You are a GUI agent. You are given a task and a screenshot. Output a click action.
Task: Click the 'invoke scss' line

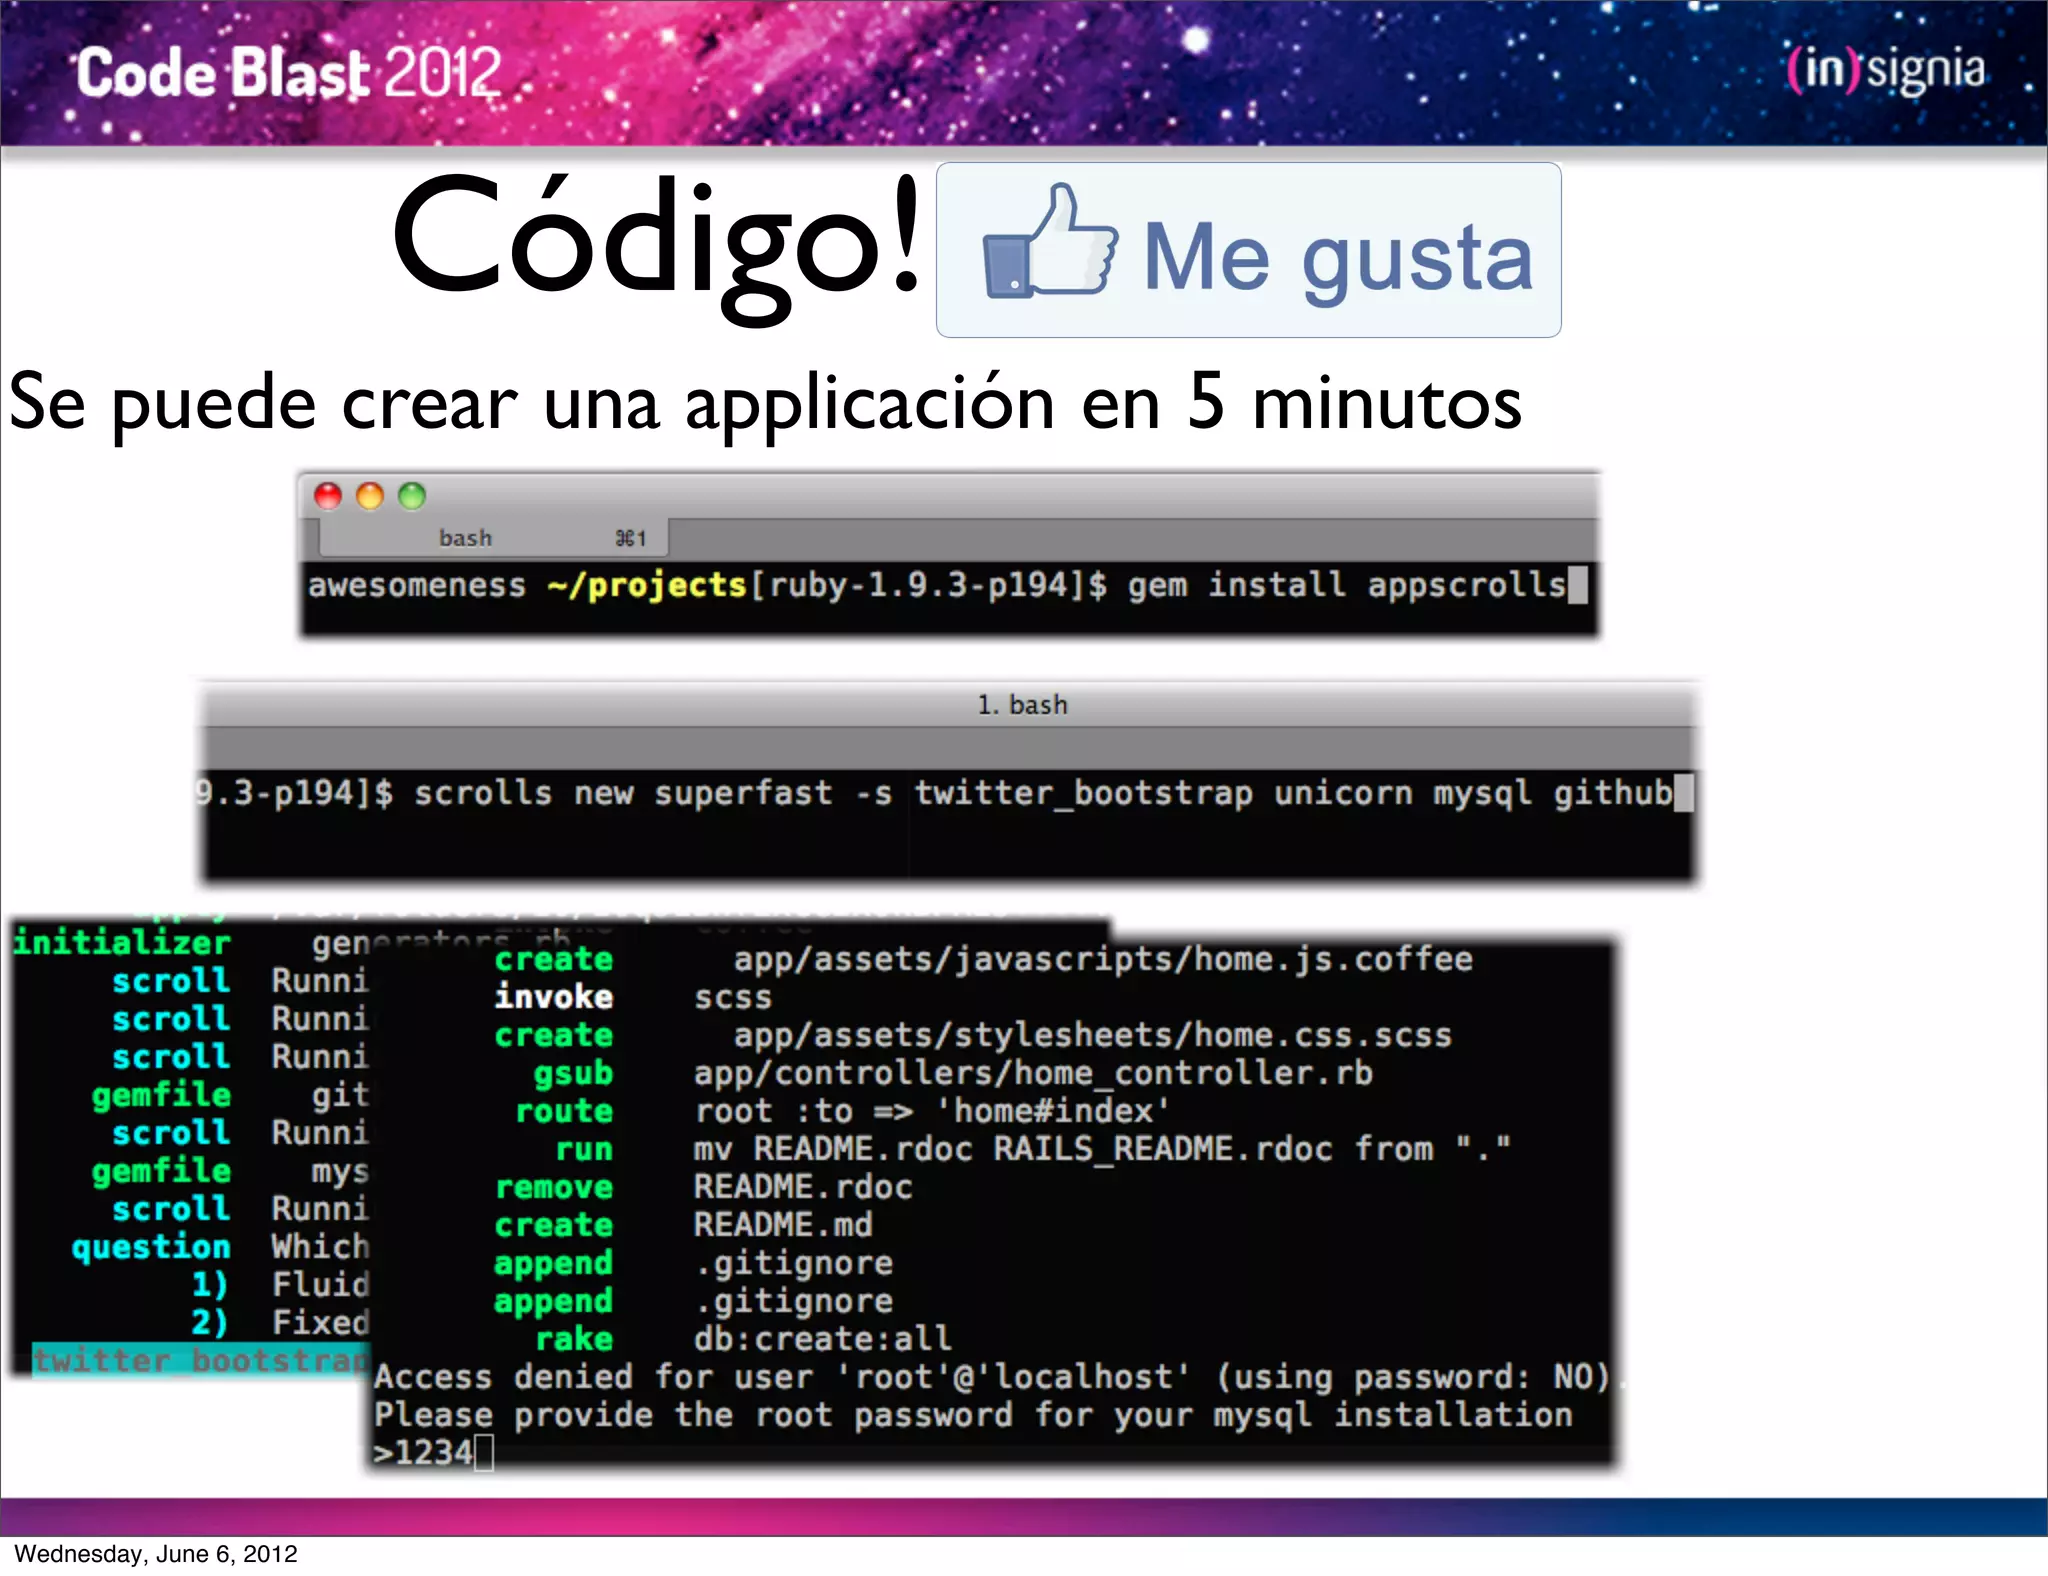point(633,997)
